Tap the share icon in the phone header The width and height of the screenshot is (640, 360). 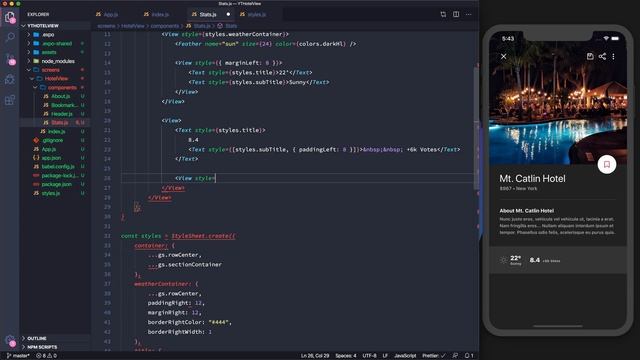602,56
